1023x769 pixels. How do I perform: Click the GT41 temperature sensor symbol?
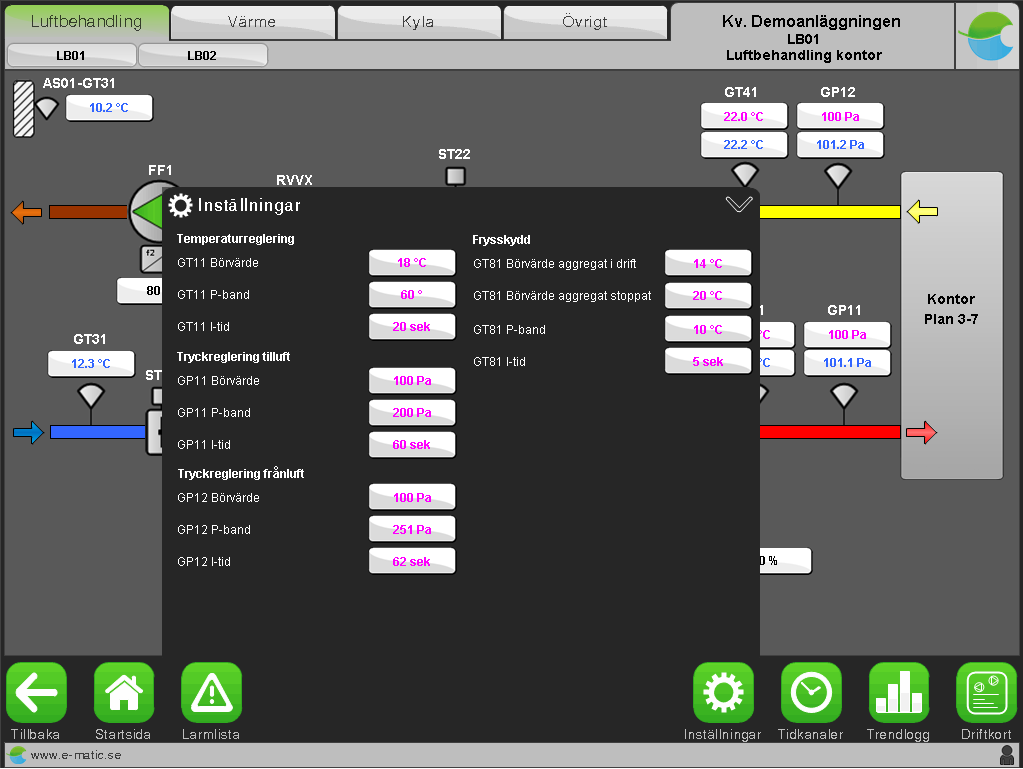click(x=744, y=175)
